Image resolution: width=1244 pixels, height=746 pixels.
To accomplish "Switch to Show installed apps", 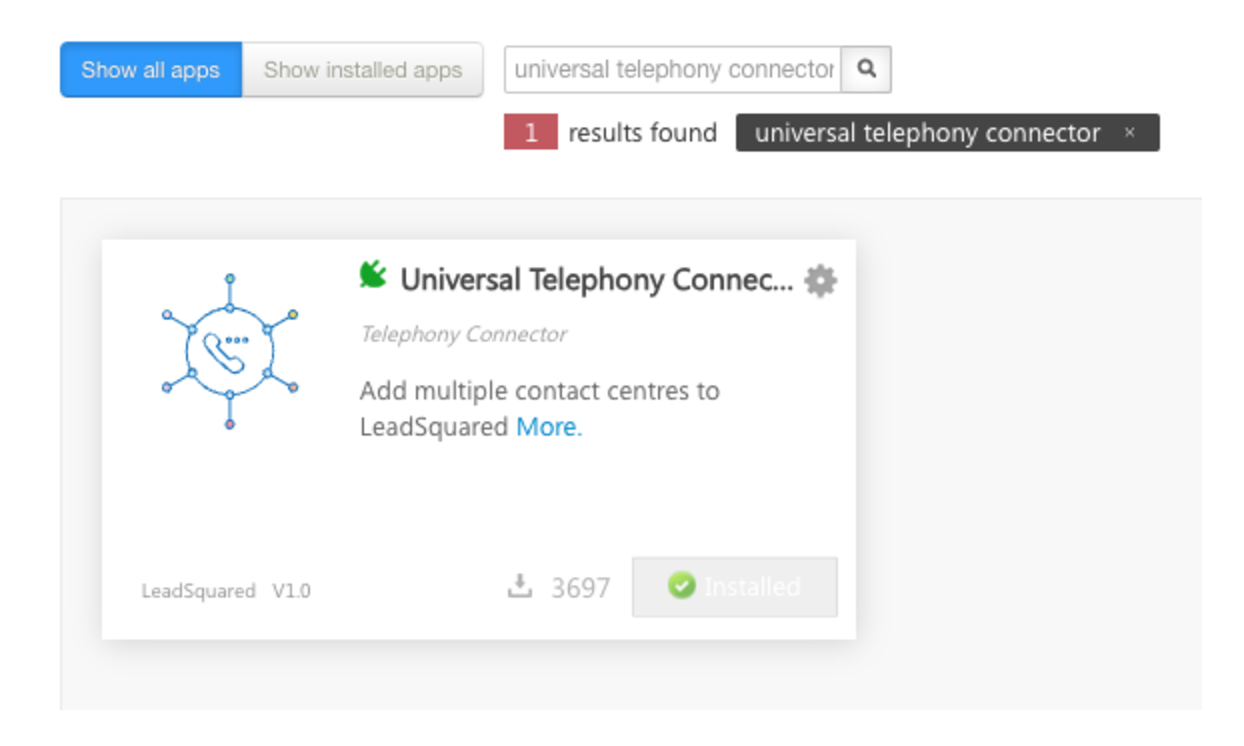I will point(363,70).
